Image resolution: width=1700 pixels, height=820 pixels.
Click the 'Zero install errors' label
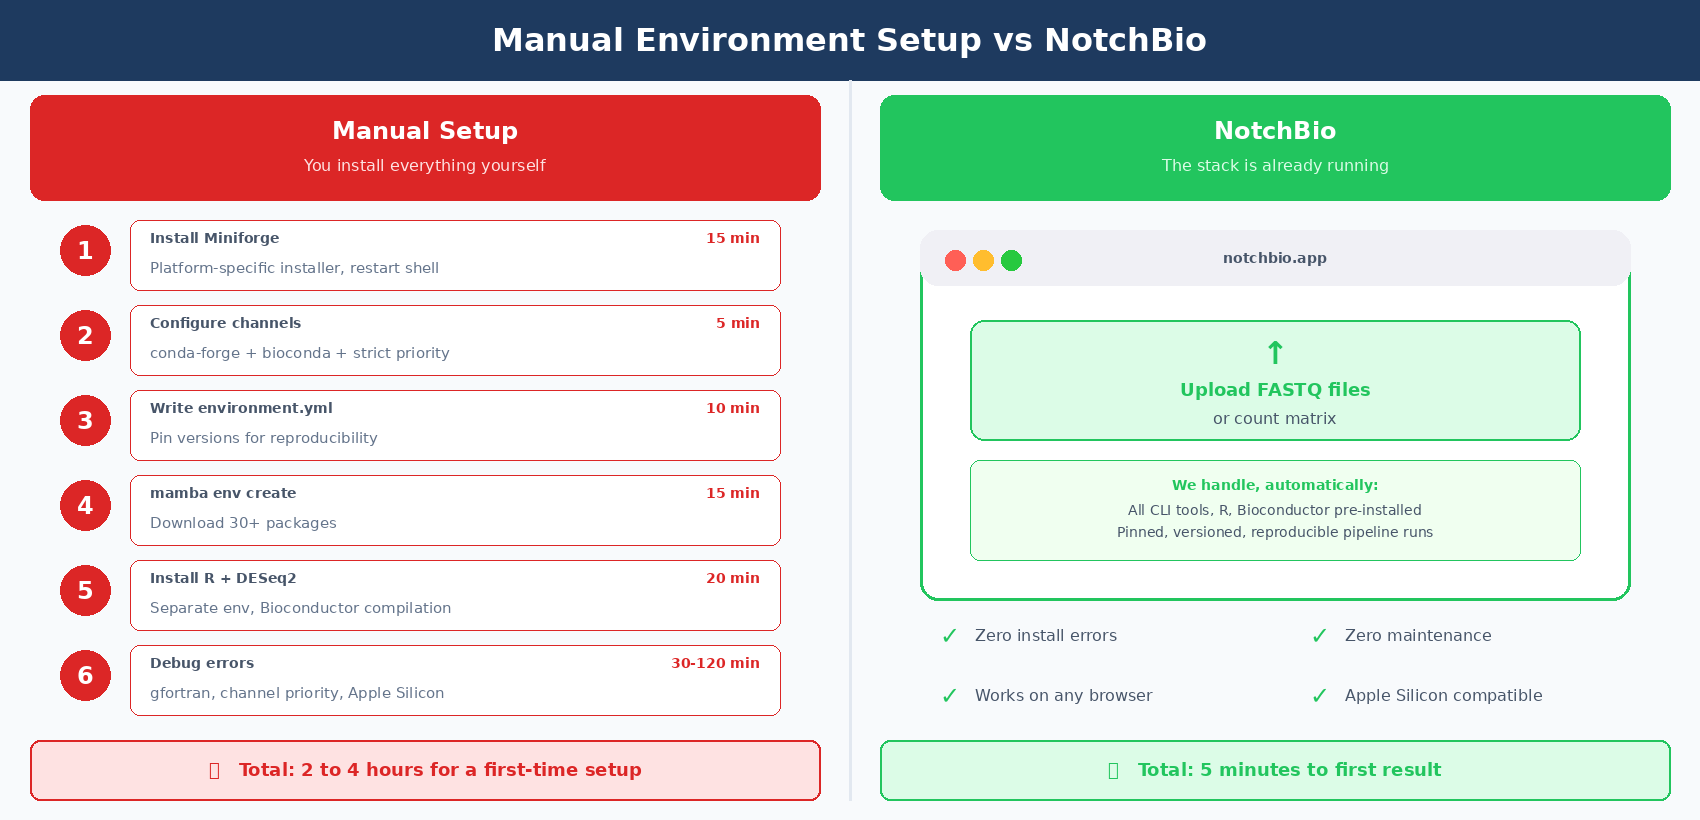coord(1046,636)
